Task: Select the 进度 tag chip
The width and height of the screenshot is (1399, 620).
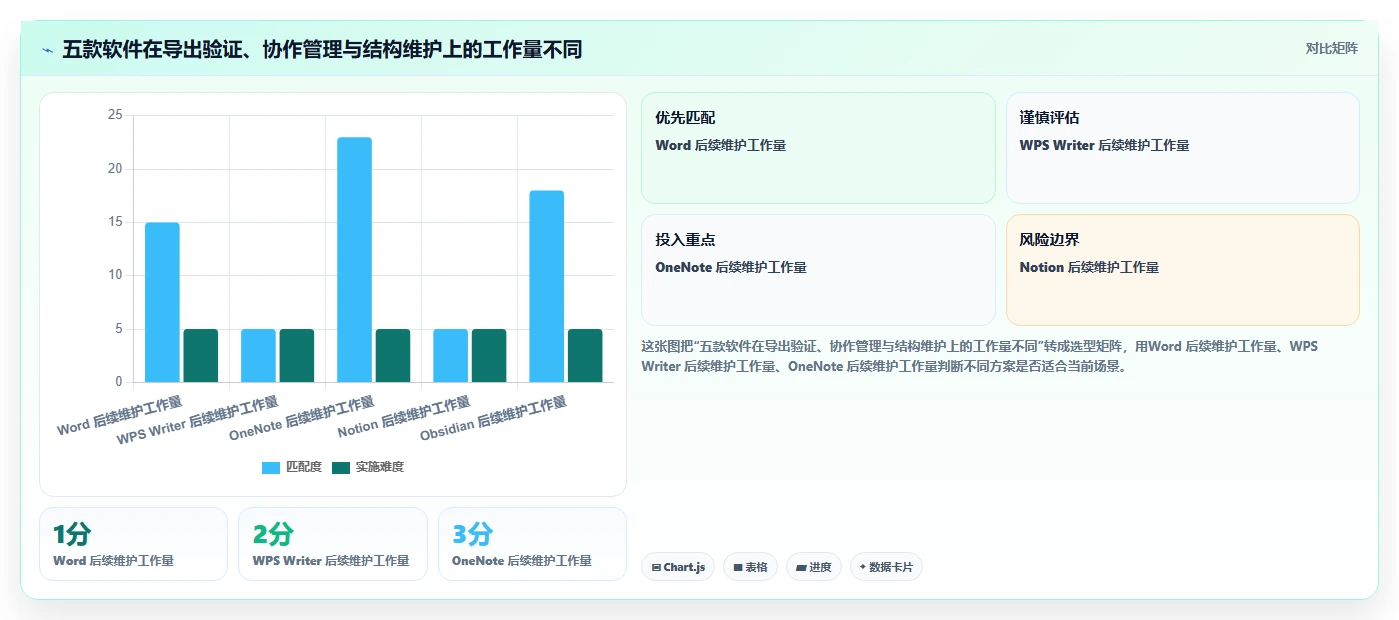Action: [x=813, y=567]
